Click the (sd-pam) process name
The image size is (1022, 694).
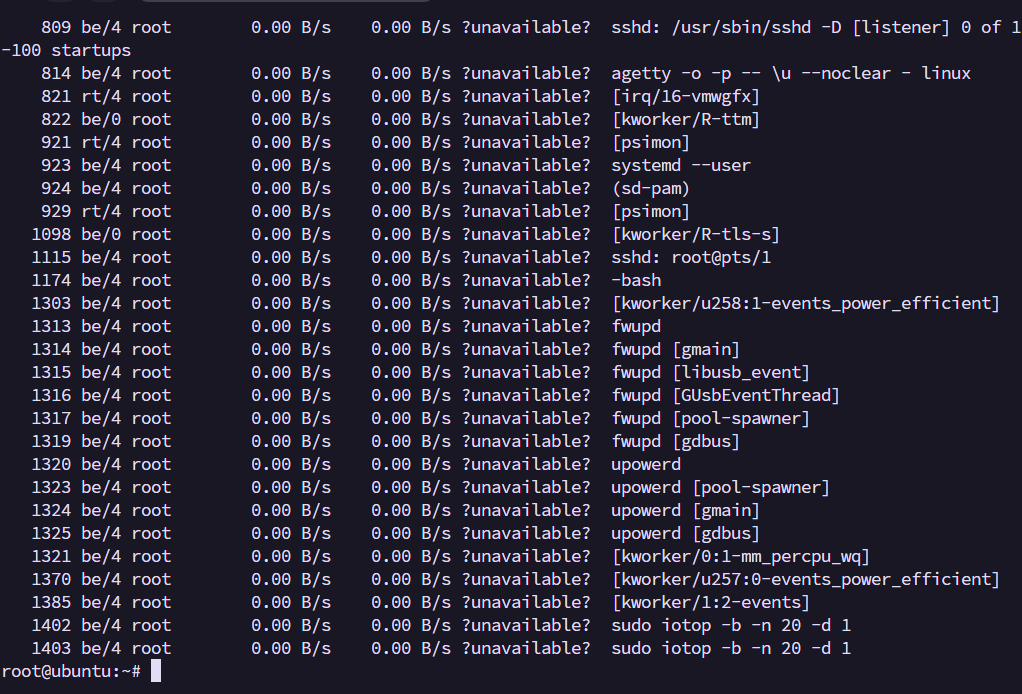(650, 188)
